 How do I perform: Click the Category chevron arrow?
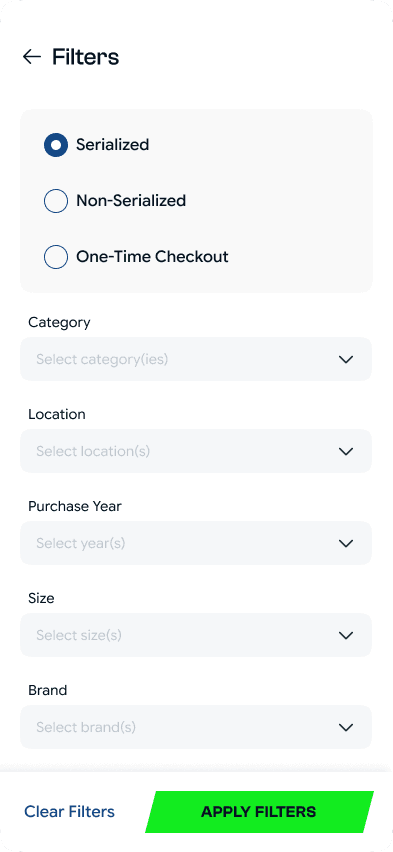click(346, 359)
